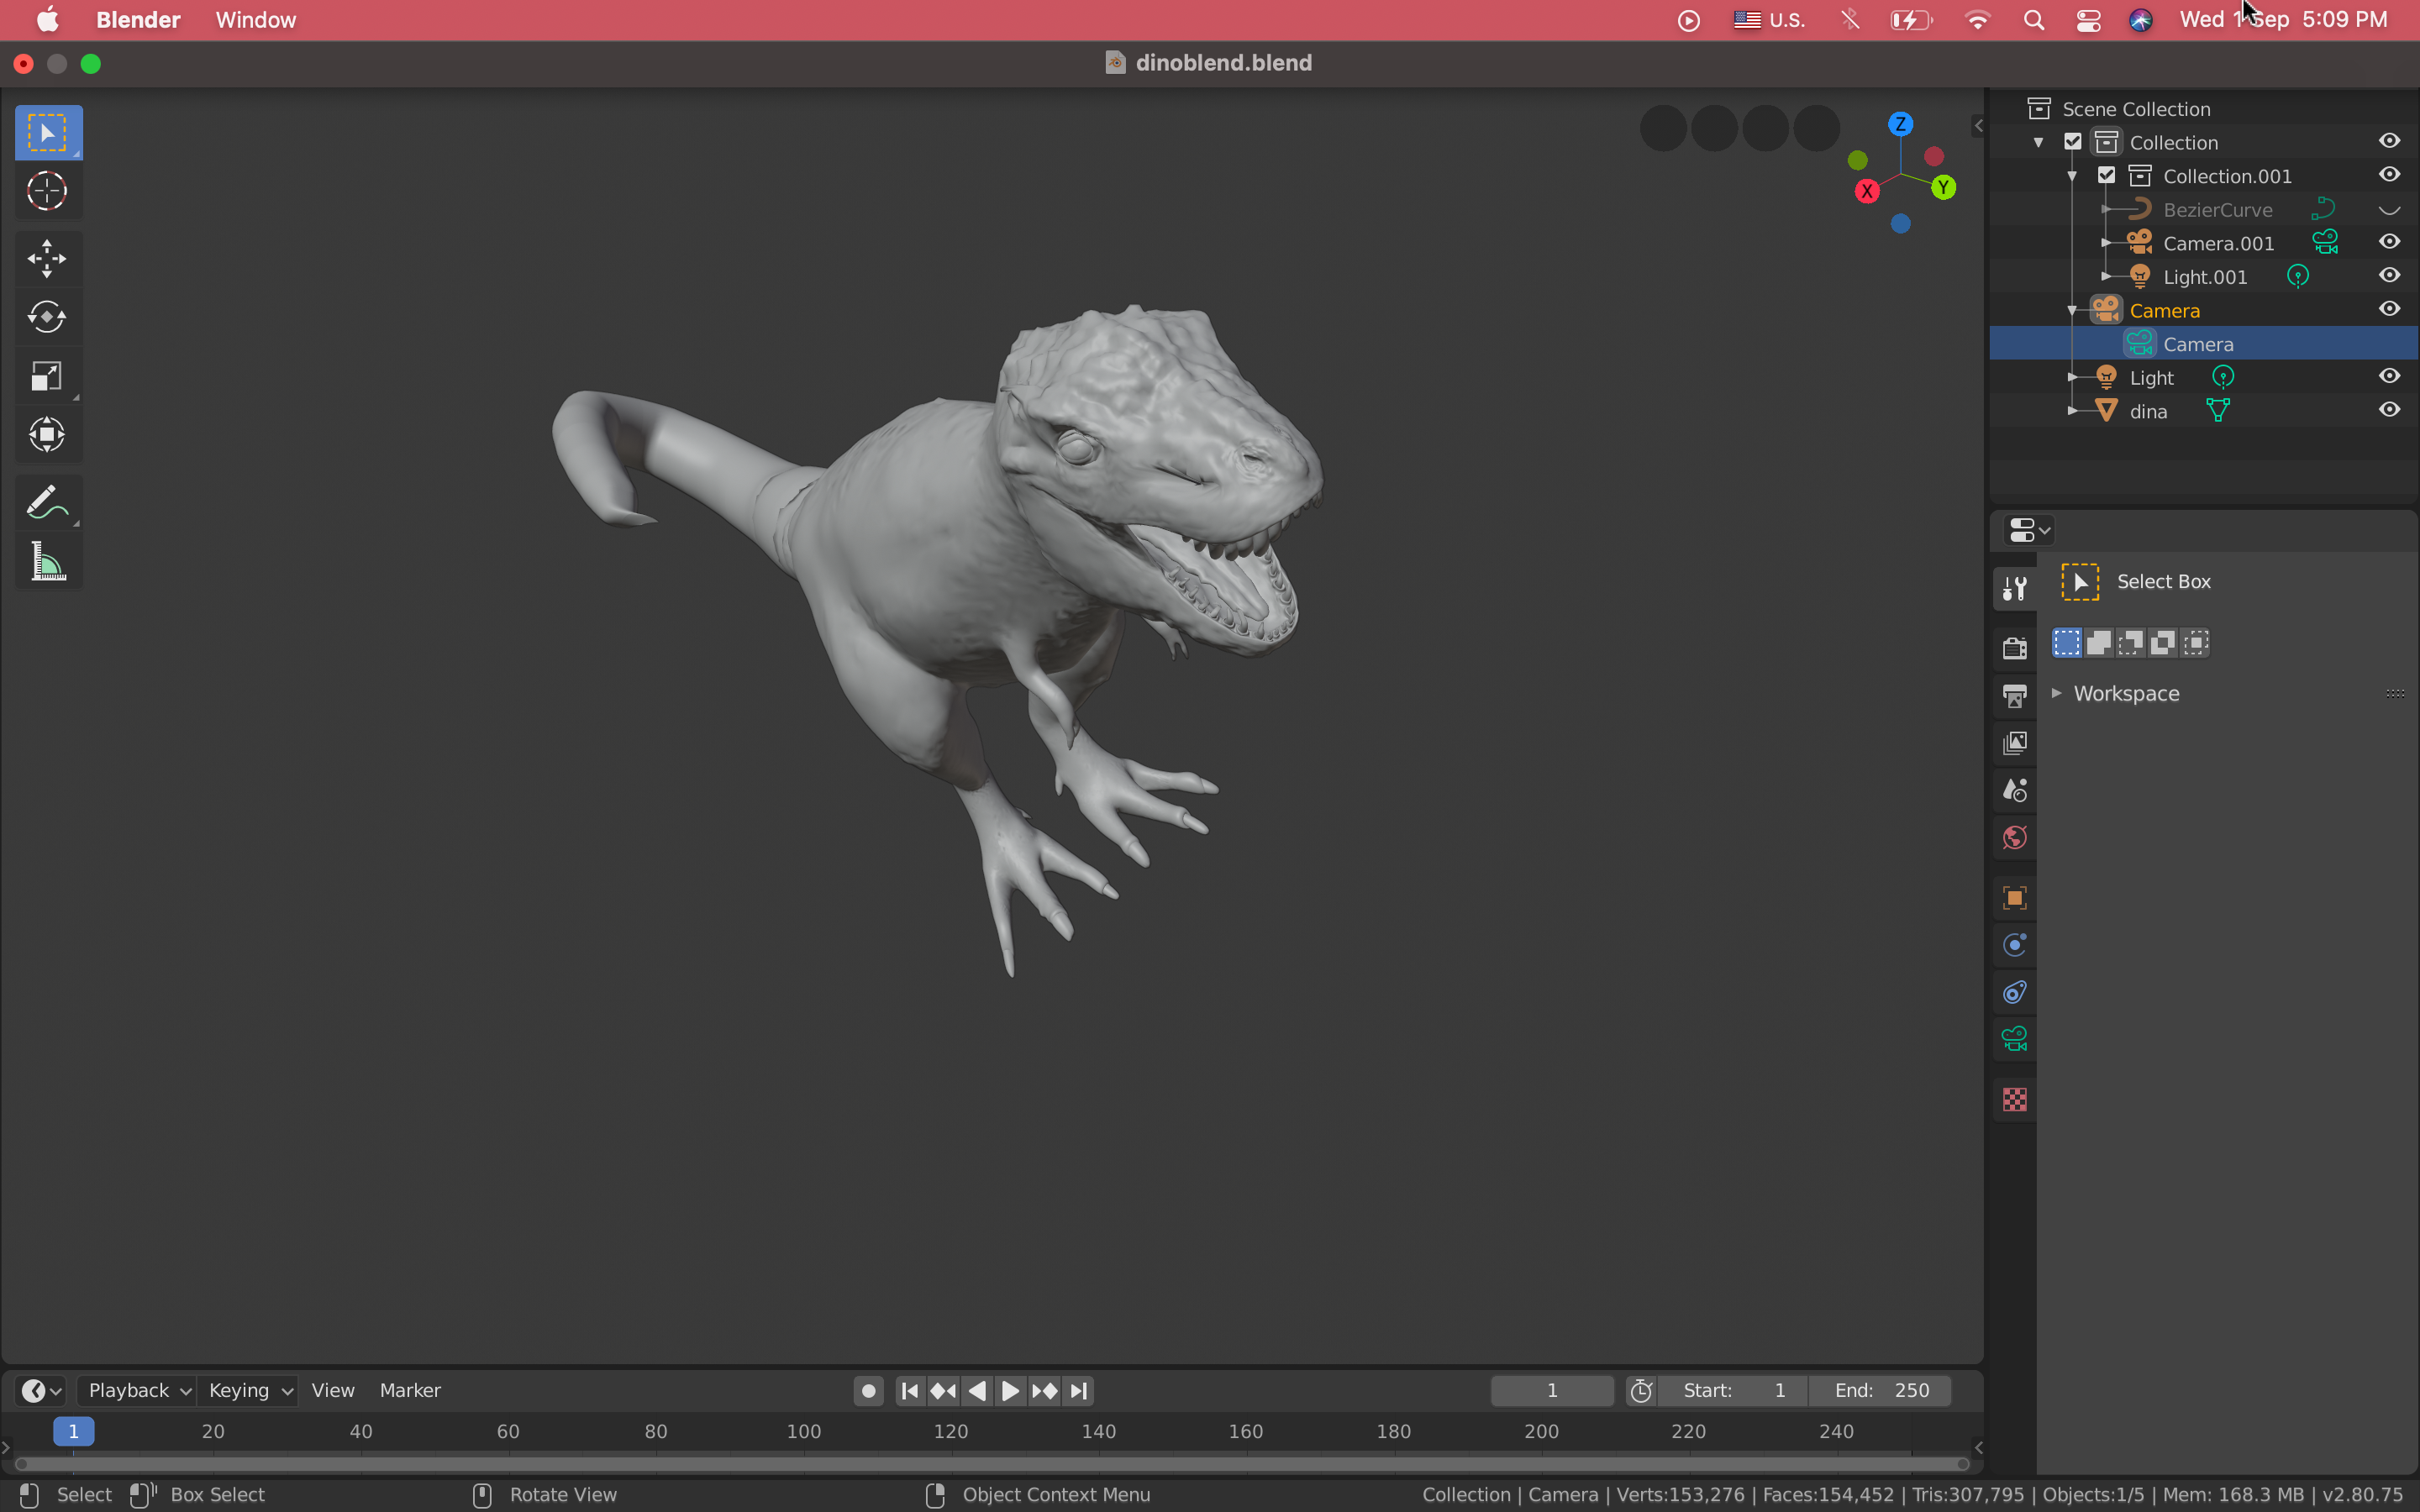Set selection mode to Invert
Screen dimensions: 2420x1512
[x=2163, y=642]
